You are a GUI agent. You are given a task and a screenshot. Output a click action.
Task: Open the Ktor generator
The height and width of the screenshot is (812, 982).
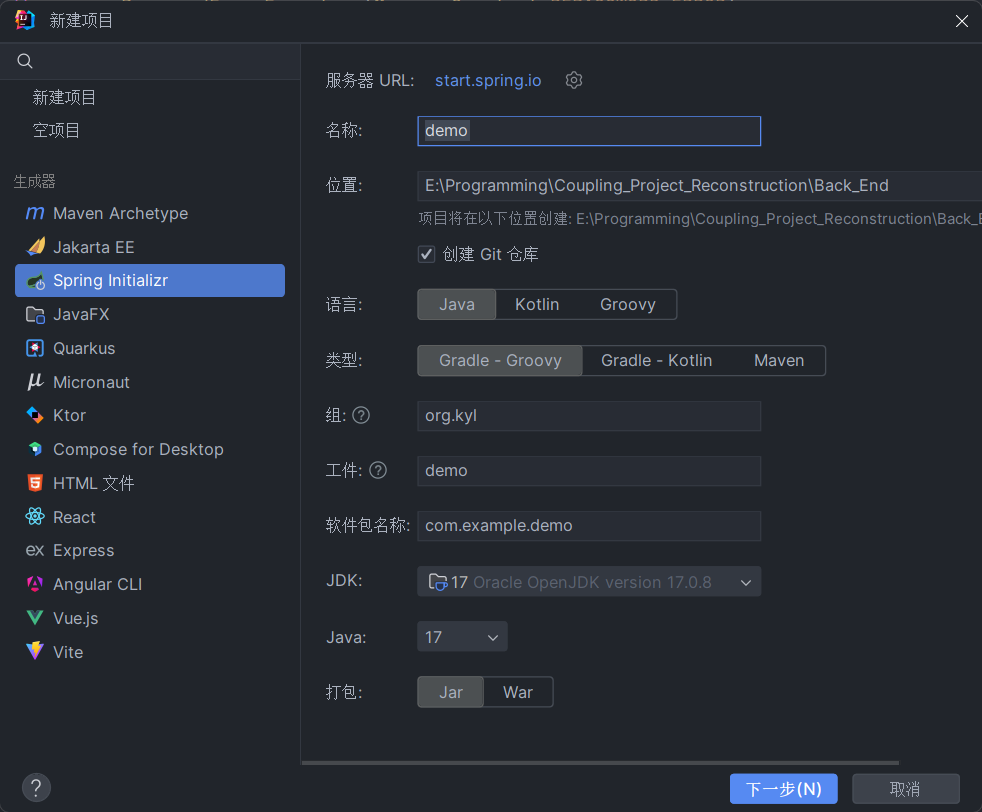(x=69, y=415)
